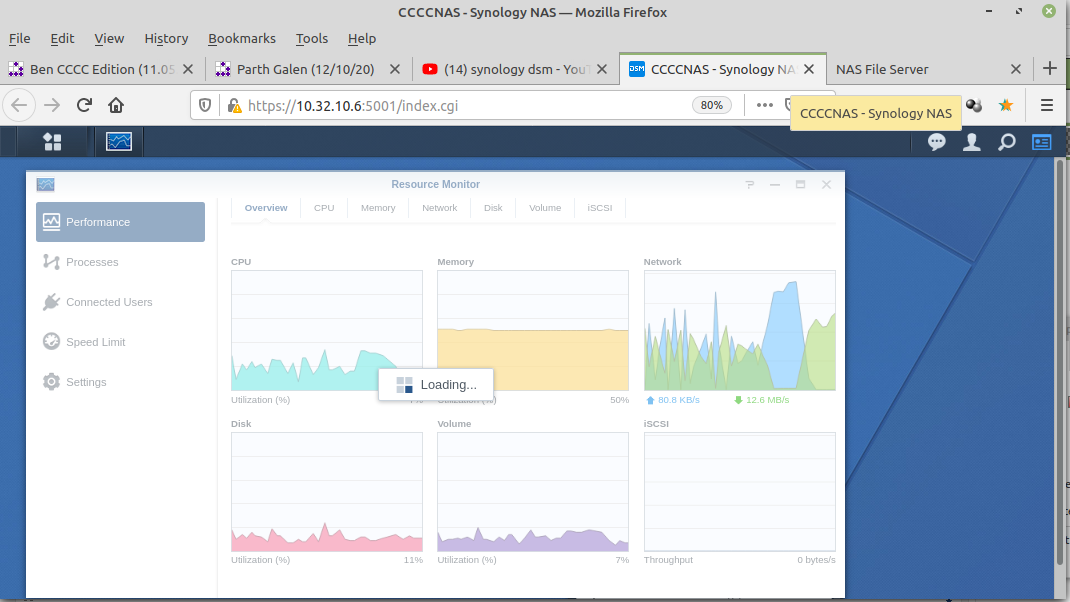Reload the page in Firefox
Viewport: 1070px width, 602px height.
click(85, 105)
